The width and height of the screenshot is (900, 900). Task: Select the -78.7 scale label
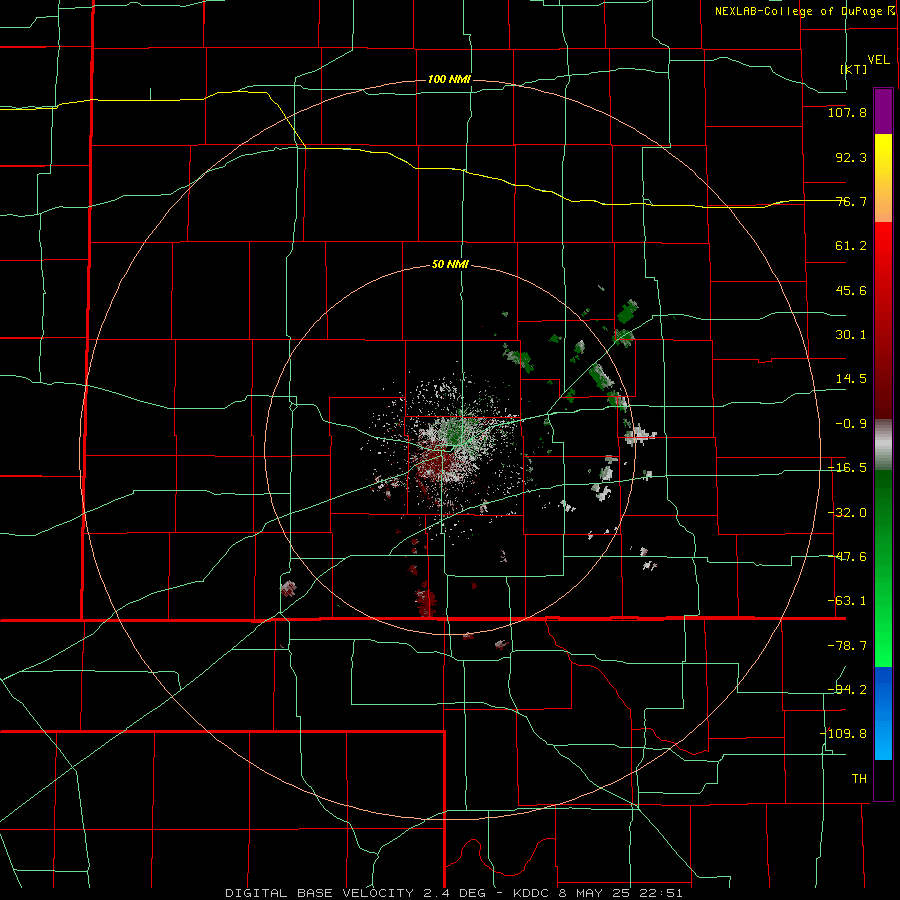[847, 646]
